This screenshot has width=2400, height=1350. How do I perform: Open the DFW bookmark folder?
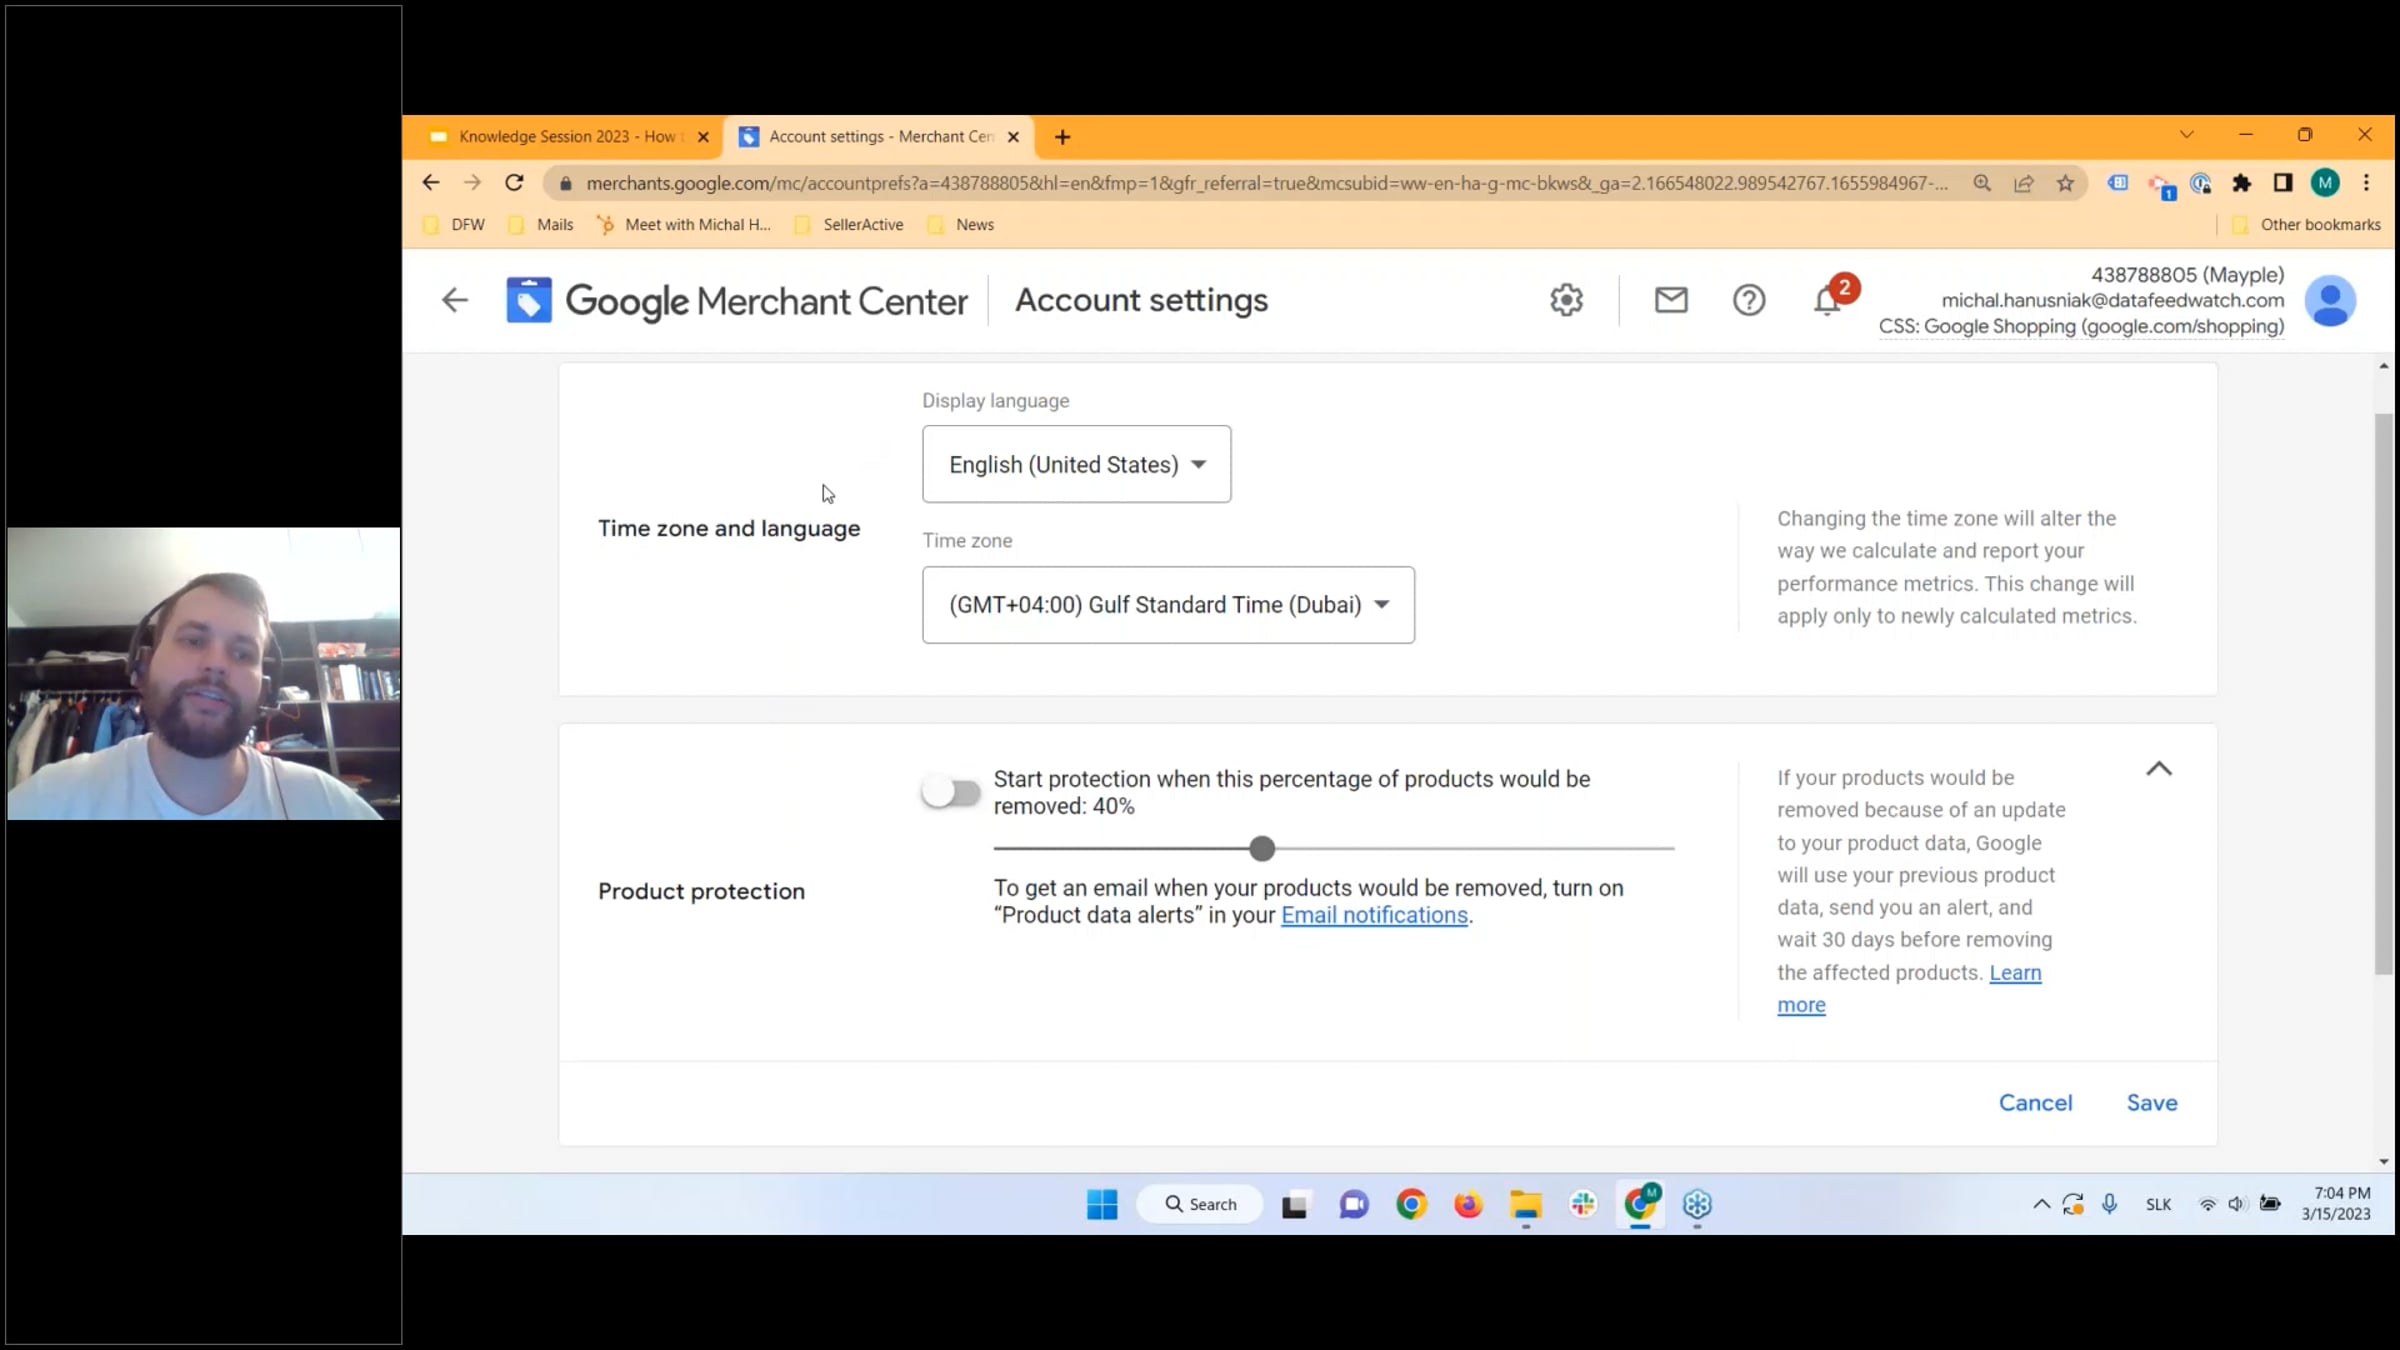455,224
